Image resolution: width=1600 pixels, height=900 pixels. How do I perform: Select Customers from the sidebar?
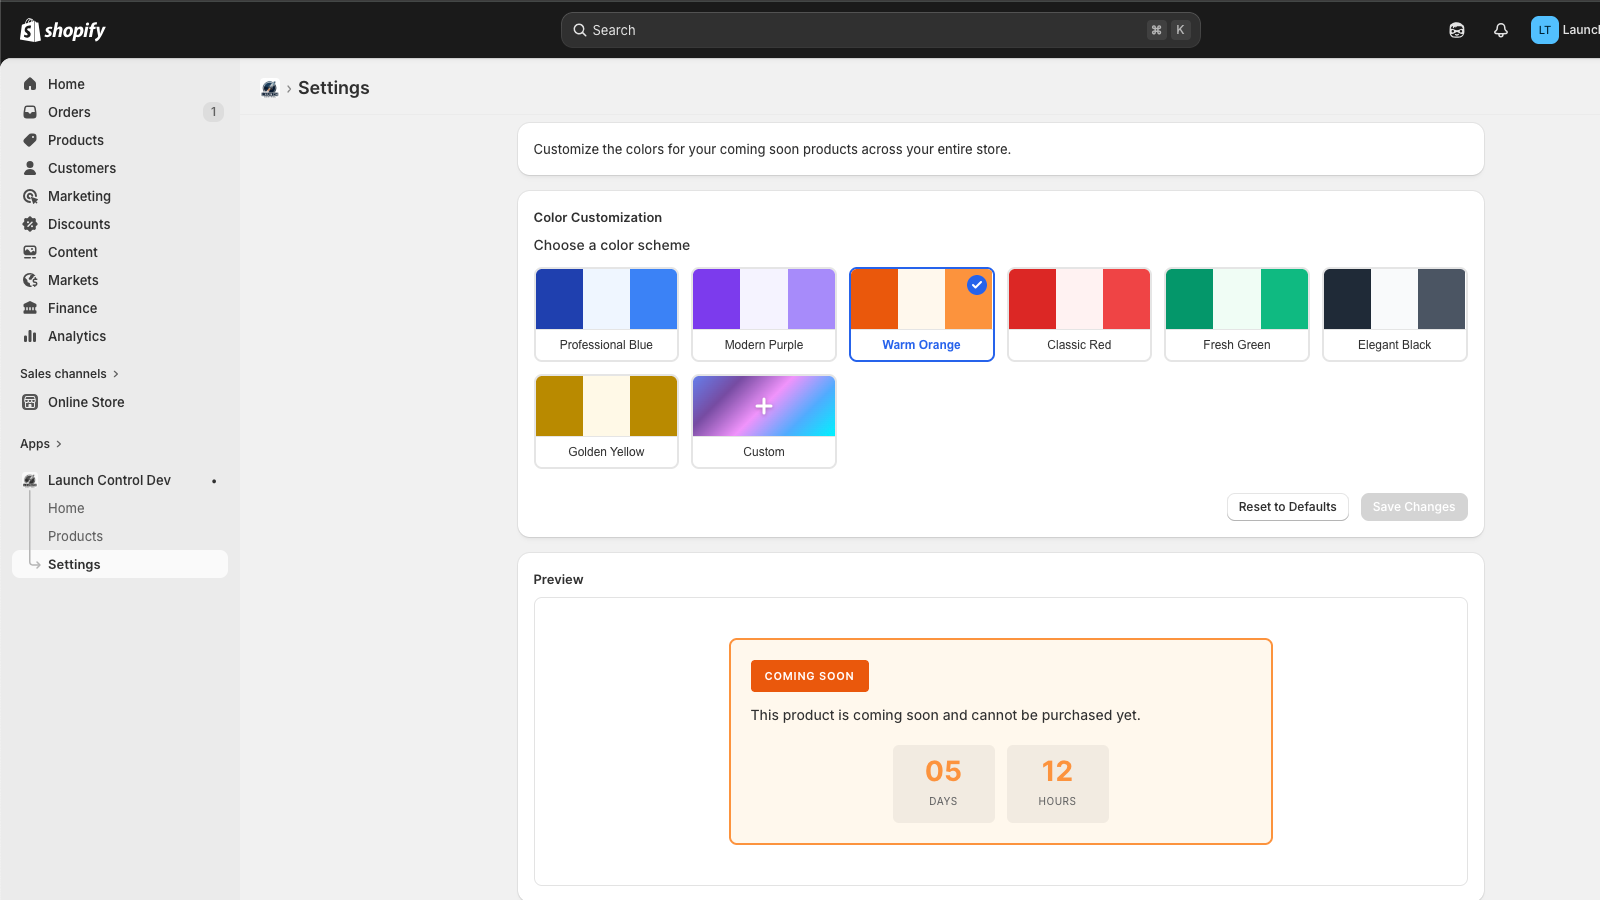[80, 168]
